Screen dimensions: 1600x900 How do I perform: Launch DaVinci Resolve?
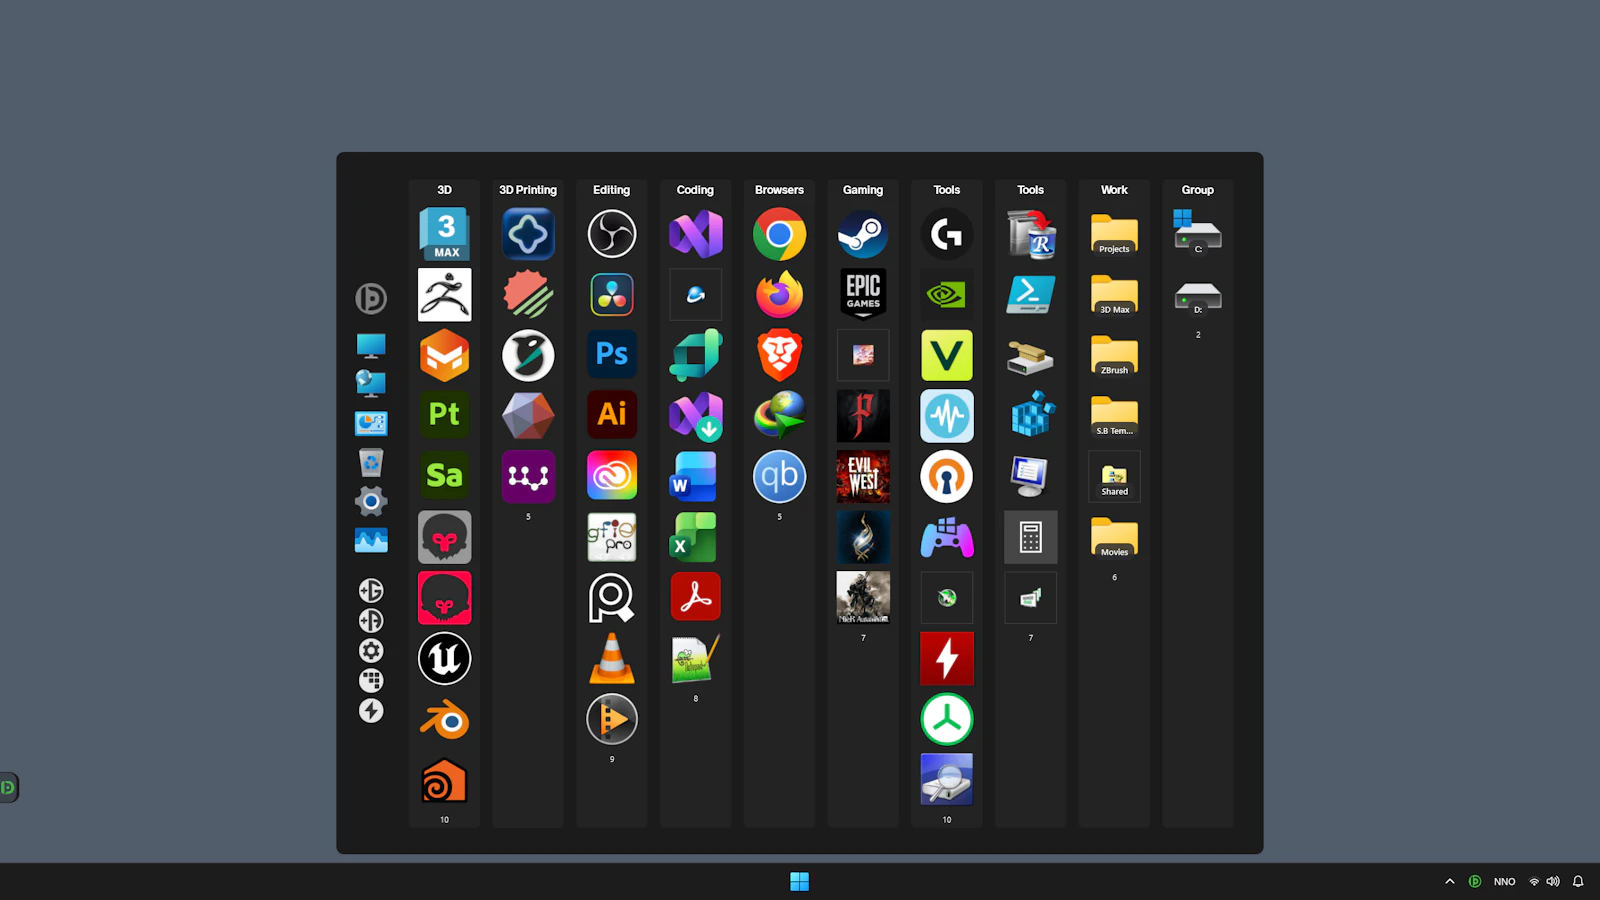612,295
